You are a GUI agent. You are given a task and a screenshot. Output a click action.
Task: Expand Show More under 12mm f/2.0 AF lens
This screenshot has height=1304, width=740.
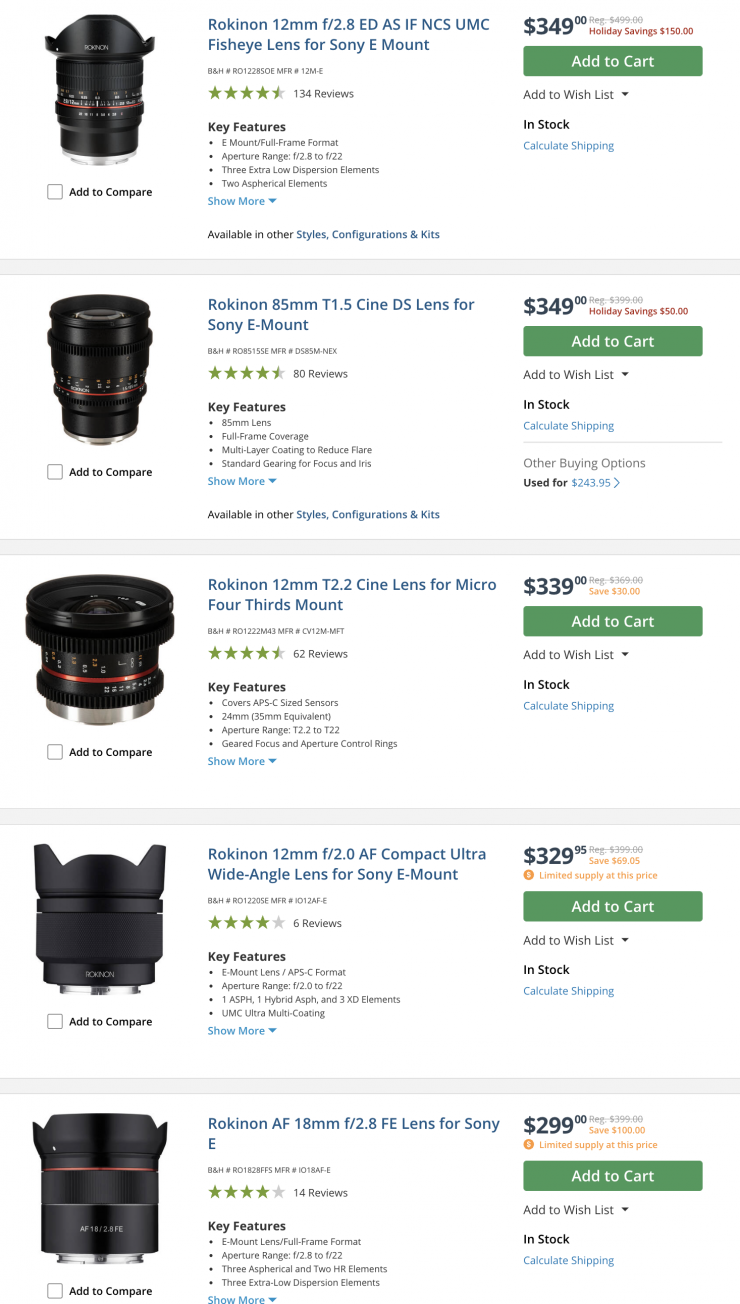tap(242, 1031)
